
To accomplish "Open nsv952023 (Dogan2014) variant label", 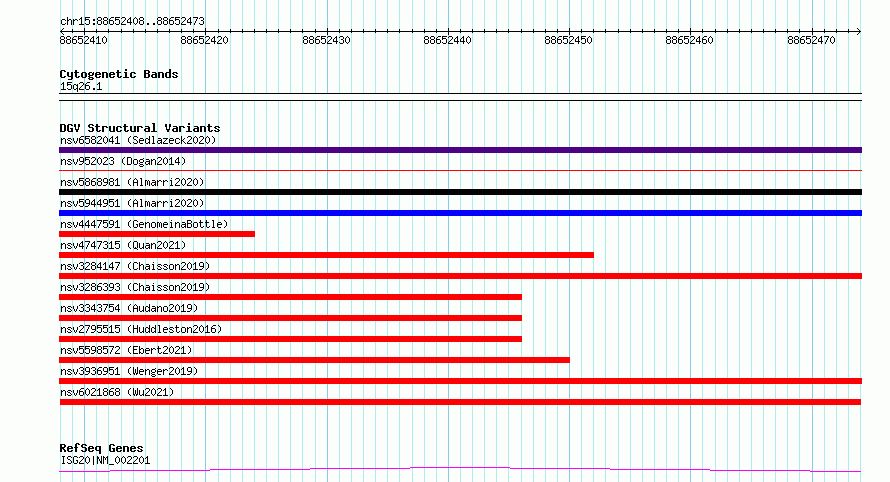I will click(123, 161).
